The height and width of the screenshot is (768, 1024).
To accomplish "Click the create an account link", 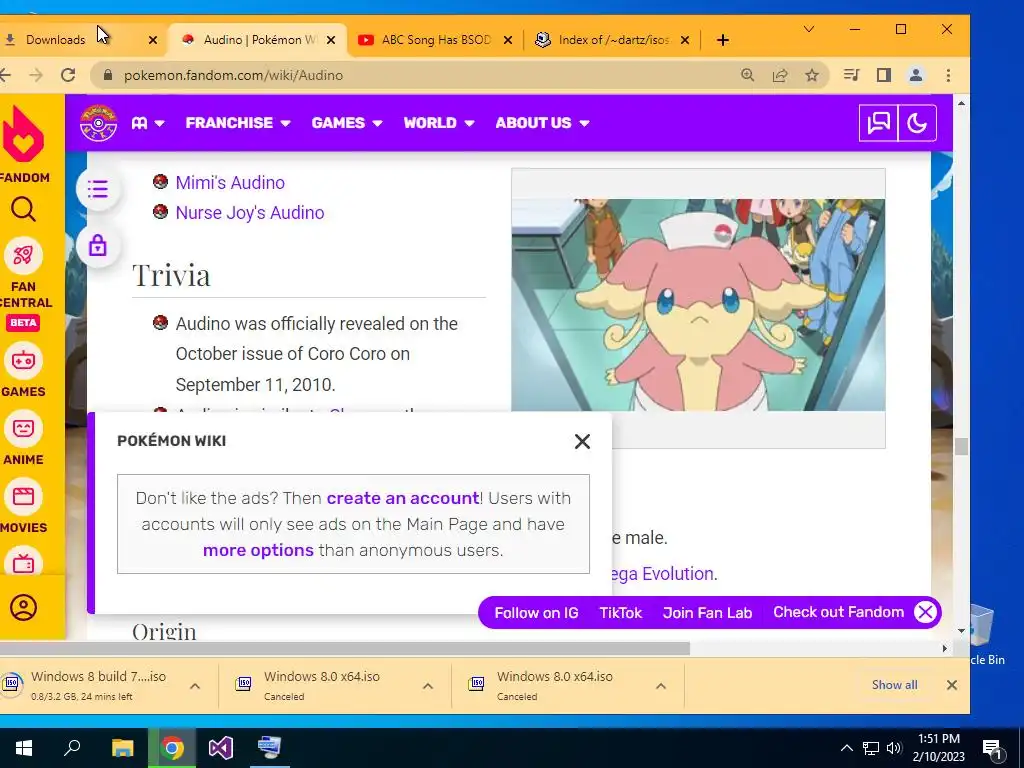I will pyautogui.click(x=403, y=498).
